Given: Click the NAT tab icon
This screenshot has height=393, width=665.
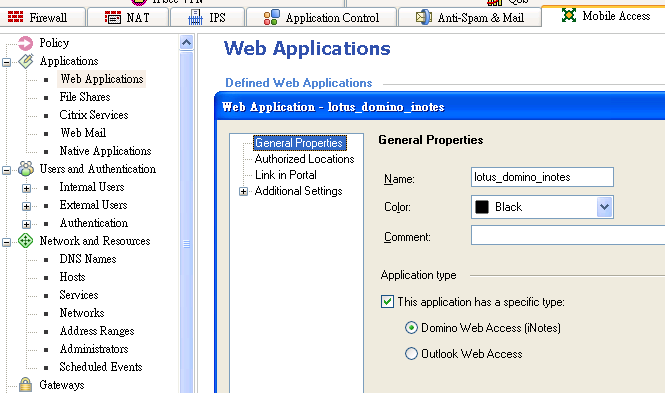Looking at the screenshot, I should tap(113, 17).
